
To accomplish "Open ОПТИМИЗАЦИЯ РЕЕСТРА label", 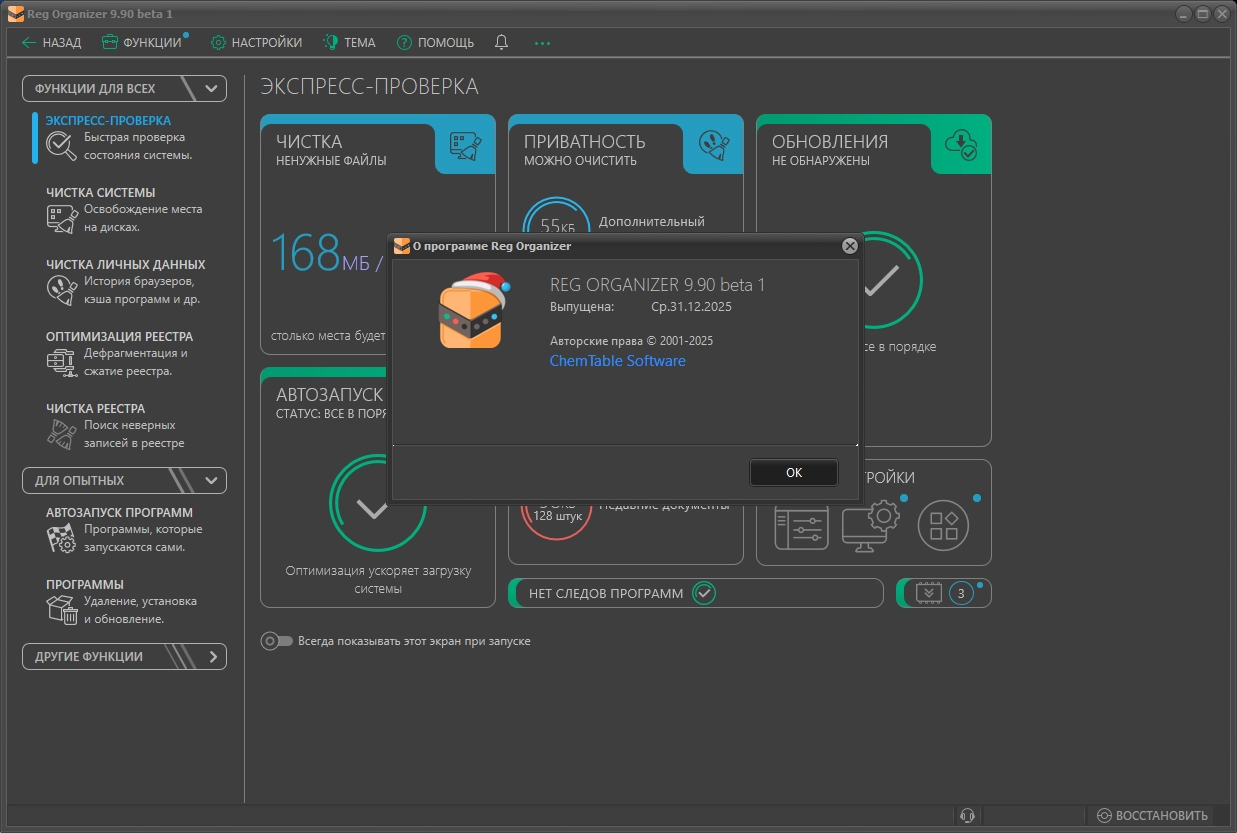I will (120, 337).
